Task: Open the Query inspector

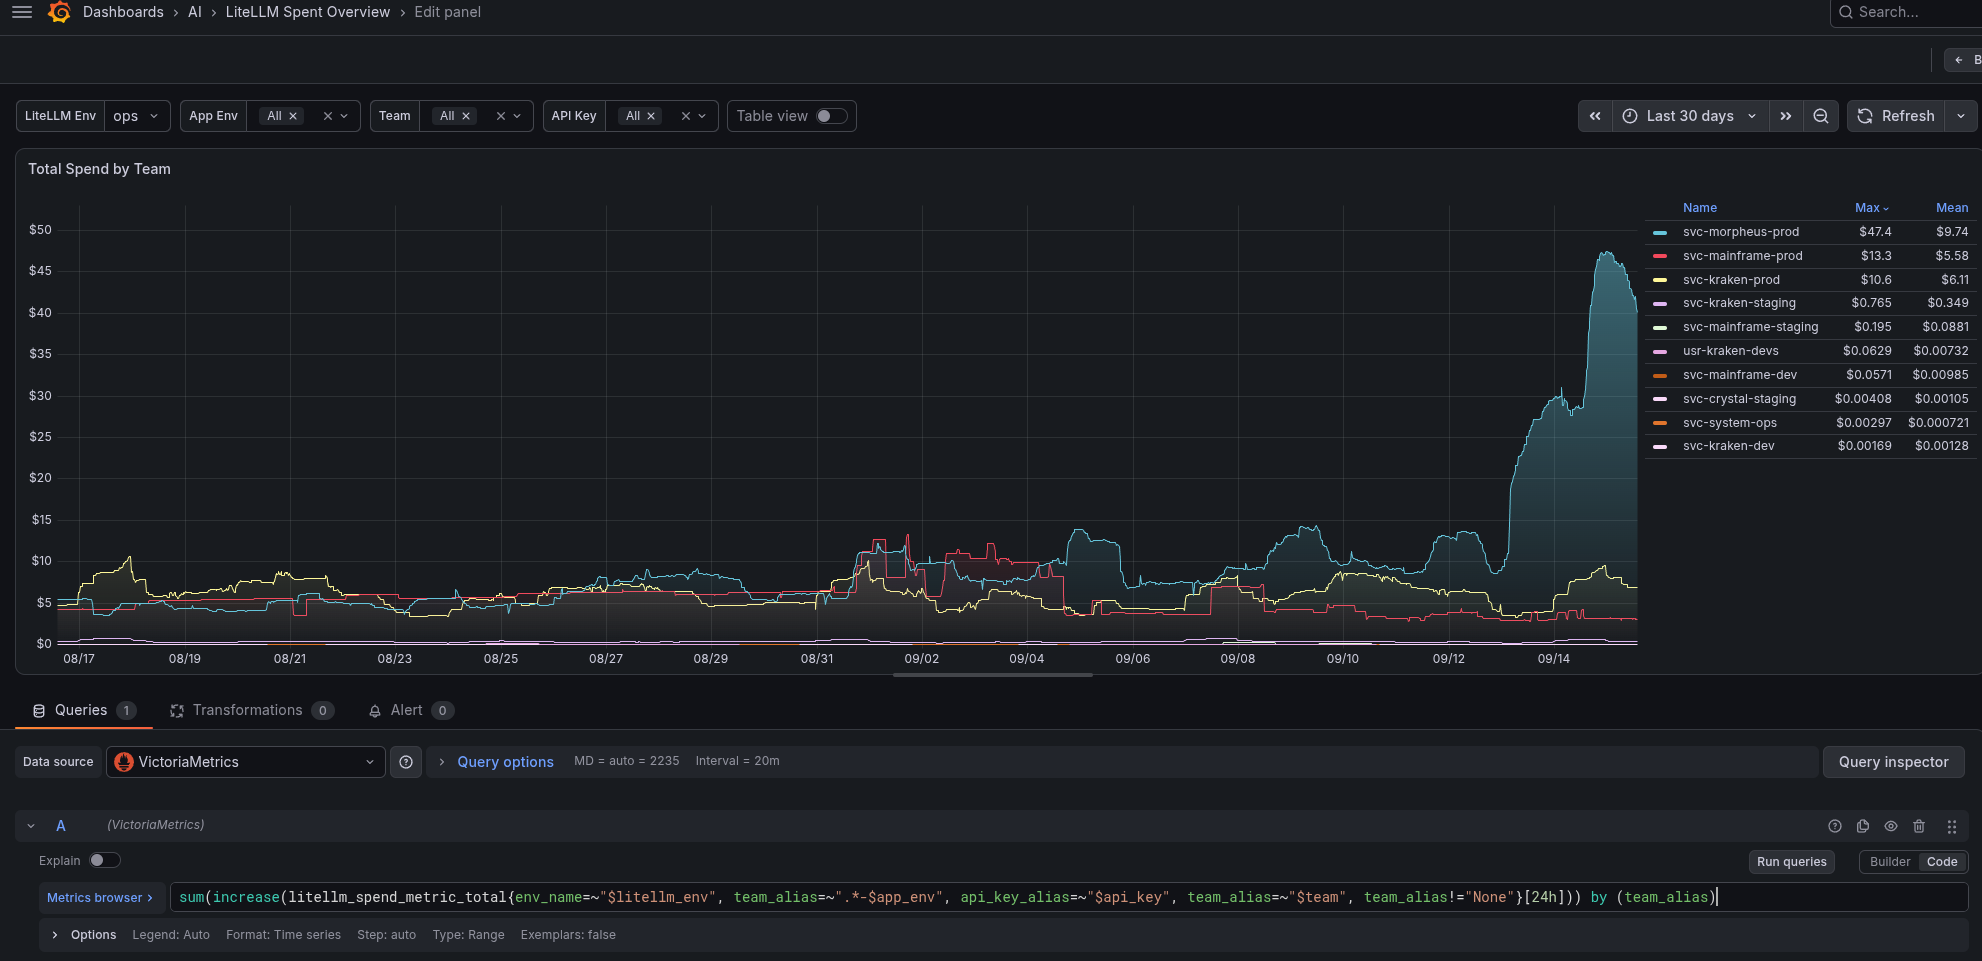Action: 1893,762
